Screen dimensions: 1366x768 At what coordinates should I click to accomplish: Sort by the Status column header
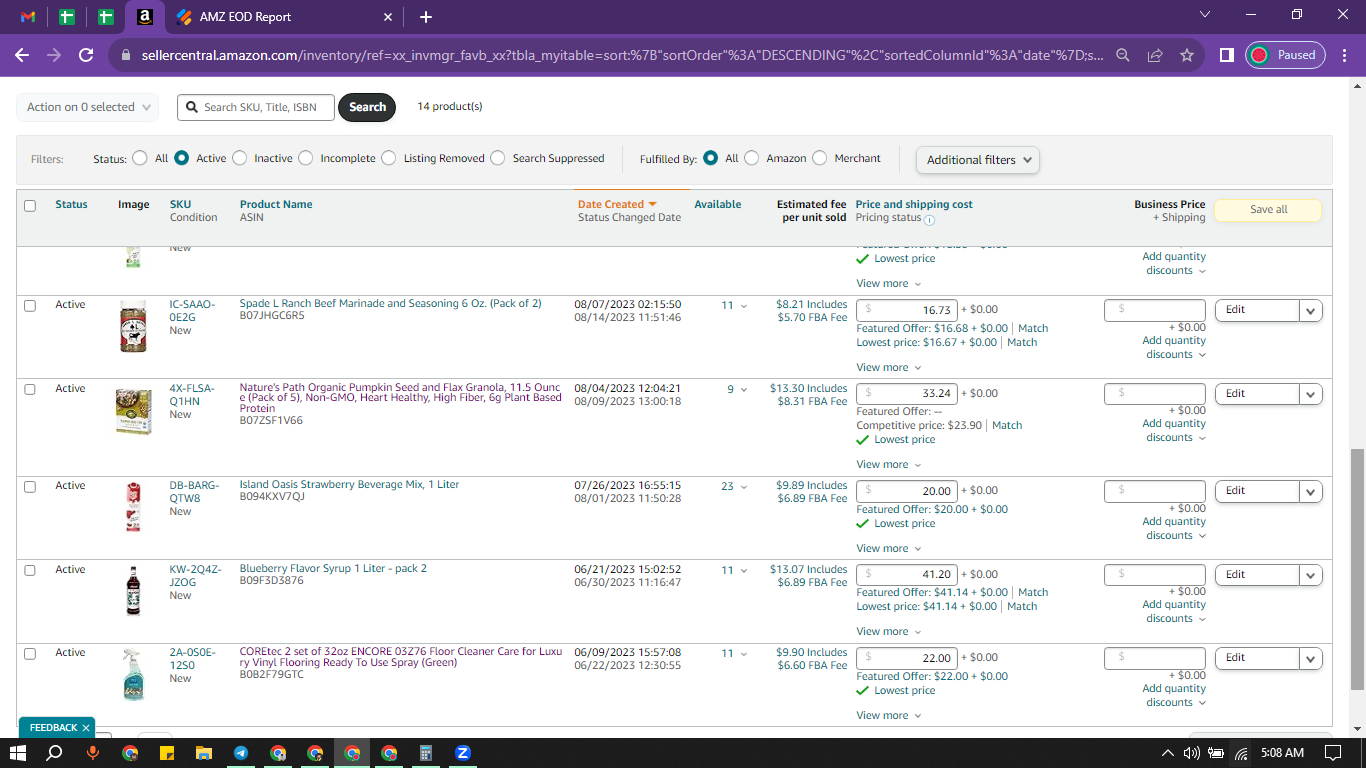[x=71, y=204]
